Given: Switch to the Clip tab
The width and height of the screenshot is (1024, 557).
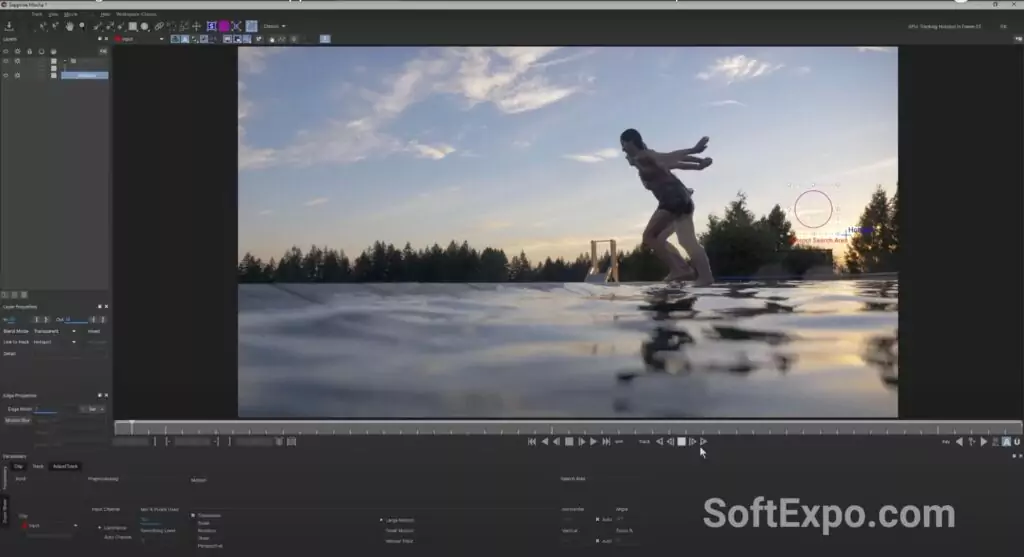Looking at the screenshot, I should click(18, 467).
